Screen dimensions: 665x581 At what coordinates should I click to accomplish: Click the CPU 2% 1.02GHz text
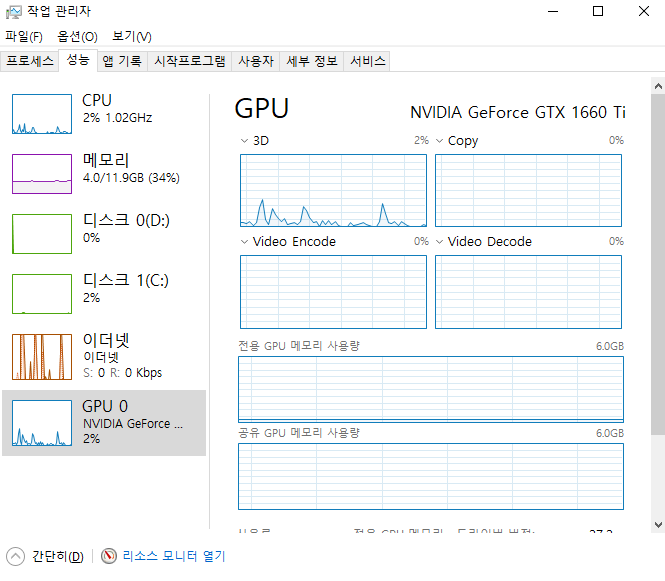coord(117,117)
